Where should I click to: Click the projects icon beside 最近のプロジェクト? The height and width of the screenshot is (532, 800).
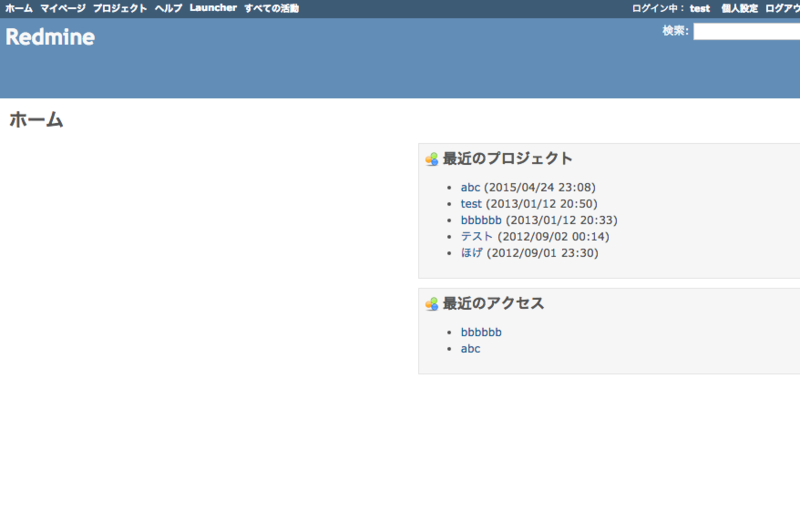[x=432, y=159]
